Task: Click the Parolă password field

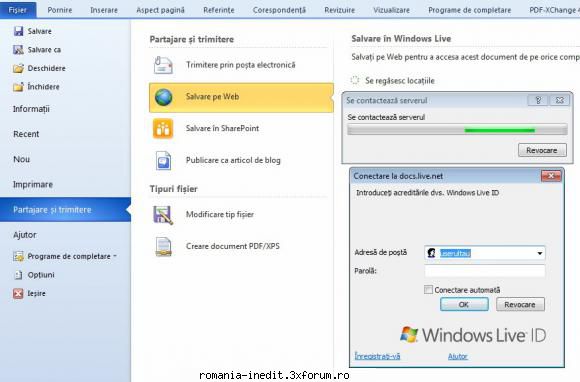Action: (485, 271)
